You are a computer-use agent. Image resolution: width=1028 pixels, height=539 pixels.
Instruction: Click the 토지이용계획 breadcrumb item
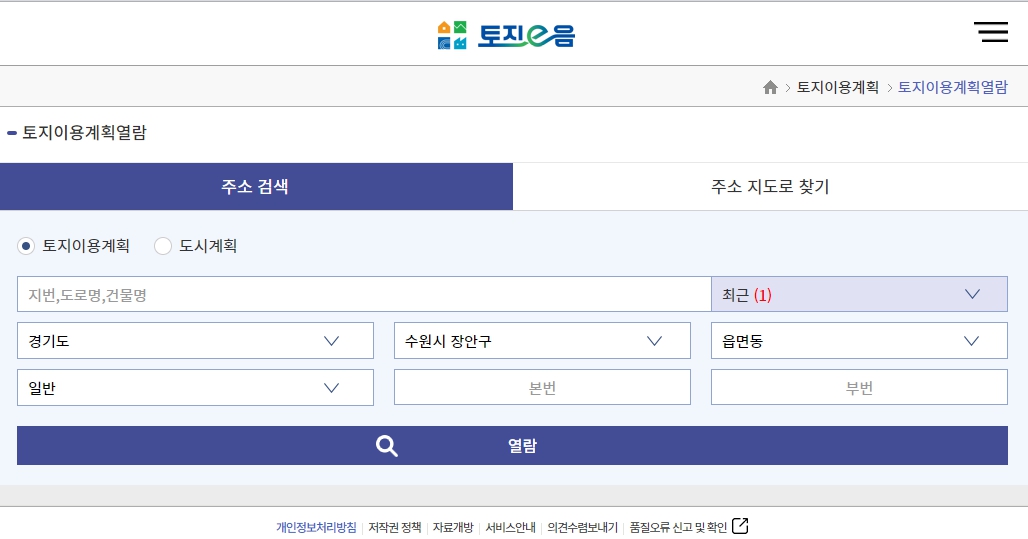pyautogui.click(x=837, y=87)
